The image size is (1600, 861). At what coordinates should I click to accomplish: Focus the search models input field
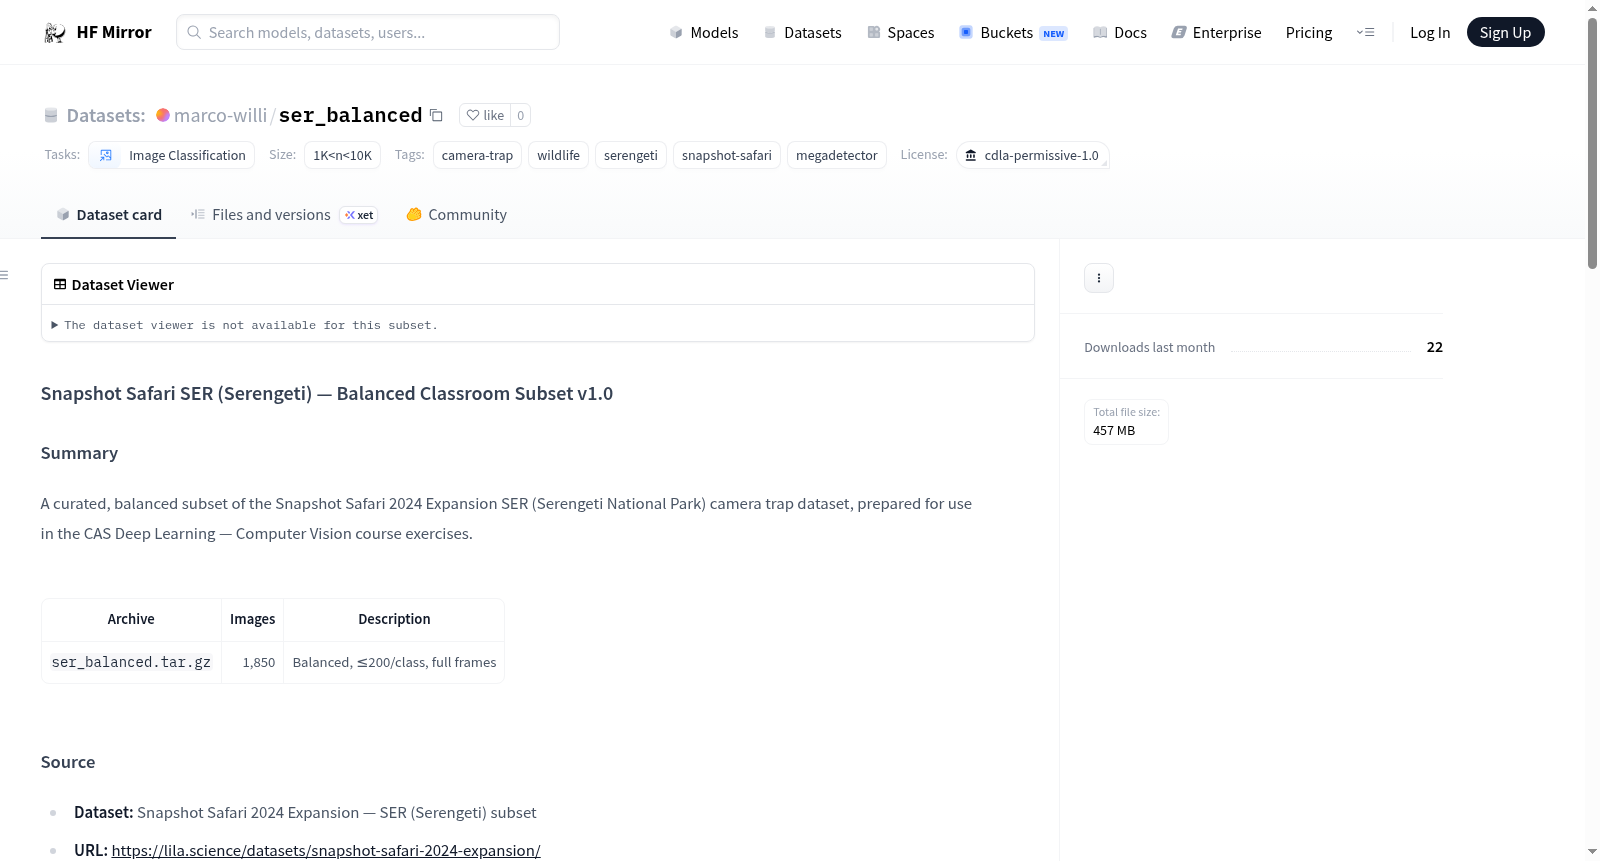368,32
